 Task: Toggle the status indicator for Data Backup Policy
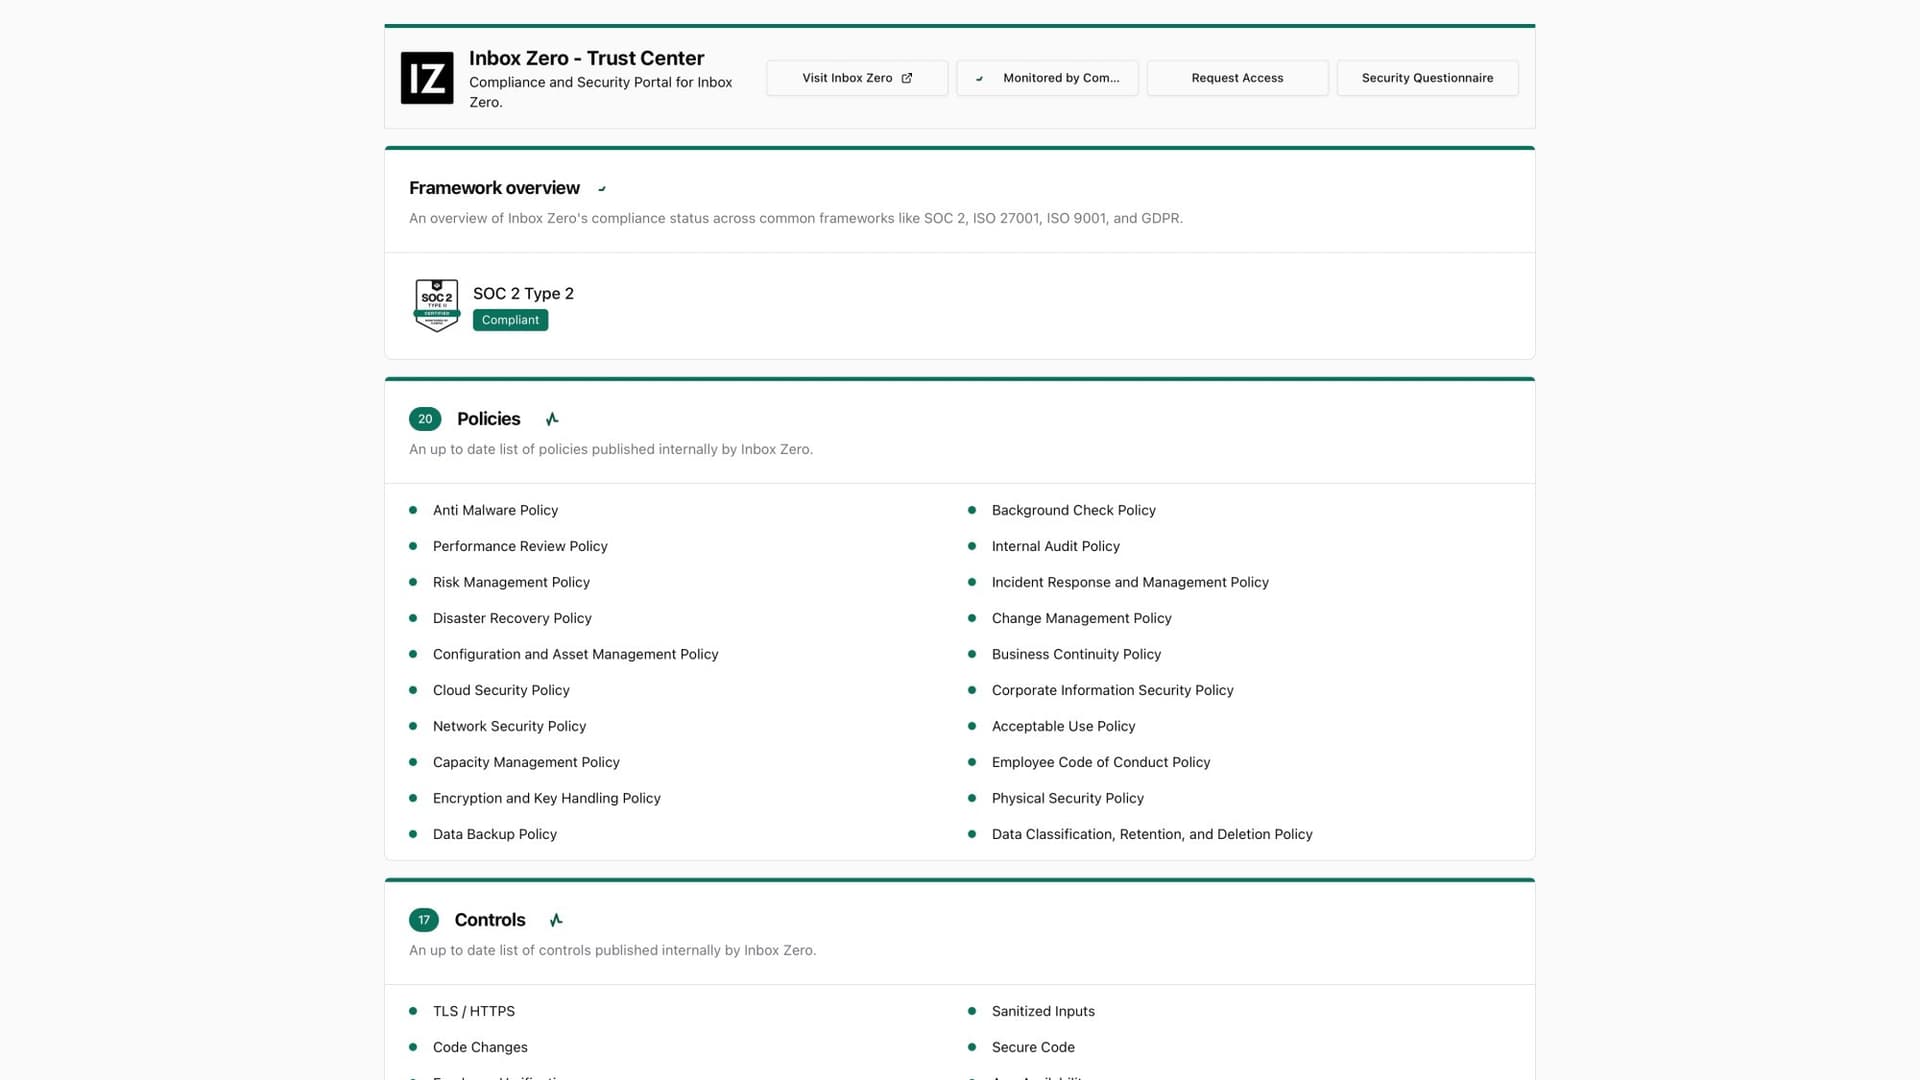413,833
